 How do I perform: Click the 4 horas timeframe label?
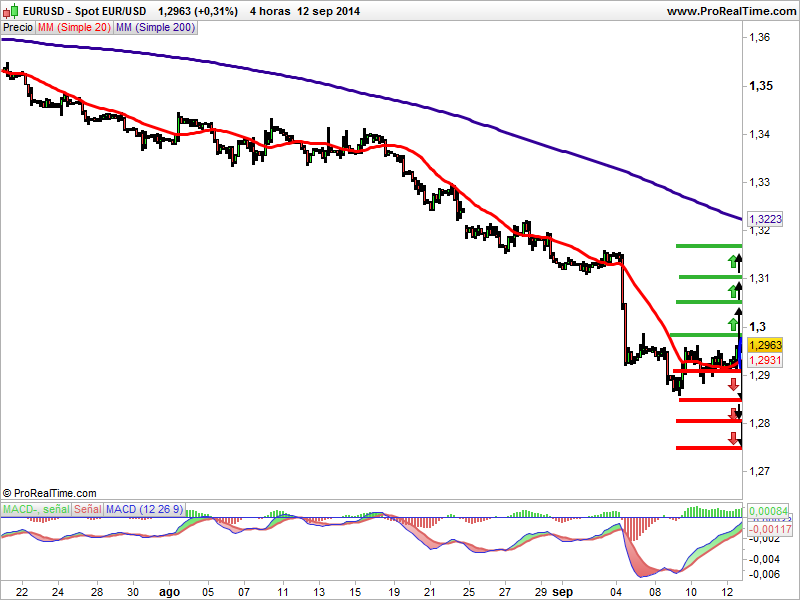pos(270,11)
